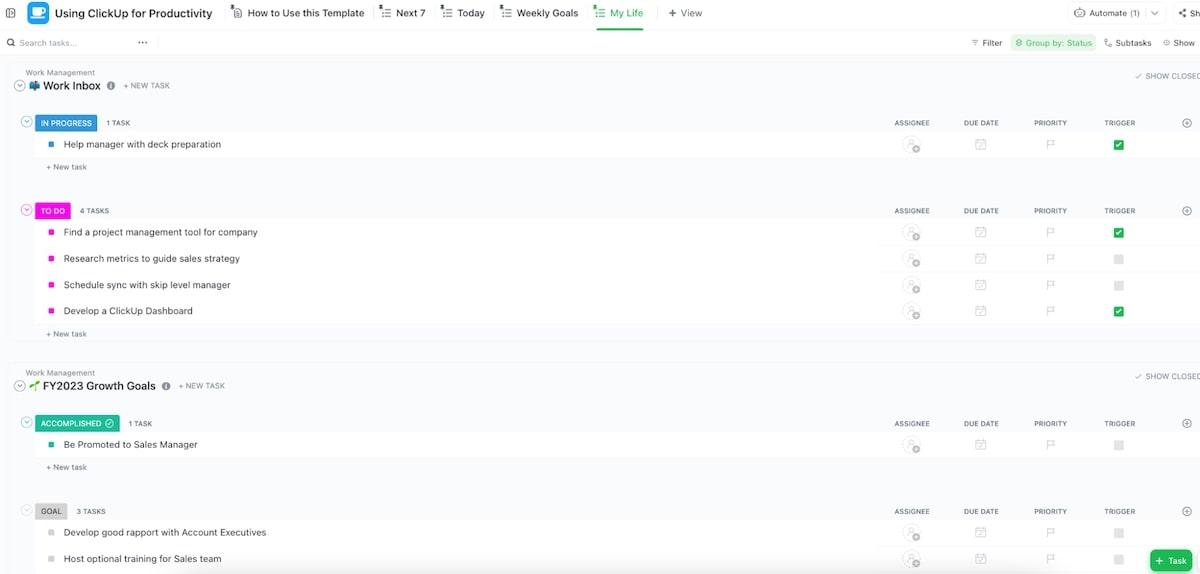Click the blue ClickUp space logo icon

pyautogui.click(x=37, y=13)
